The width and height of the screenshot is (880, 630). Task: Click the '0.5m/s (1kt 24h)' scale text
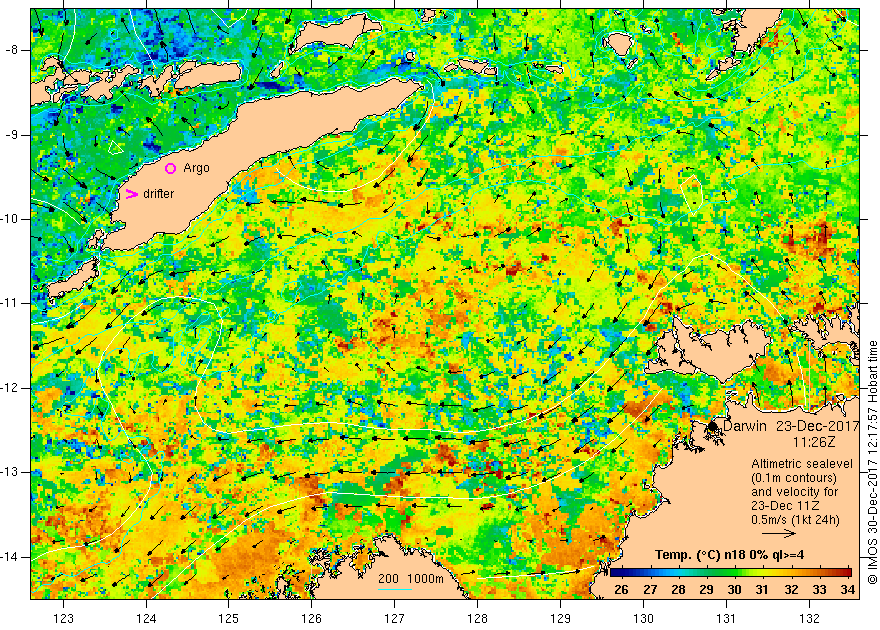click(x=796, y=519)
